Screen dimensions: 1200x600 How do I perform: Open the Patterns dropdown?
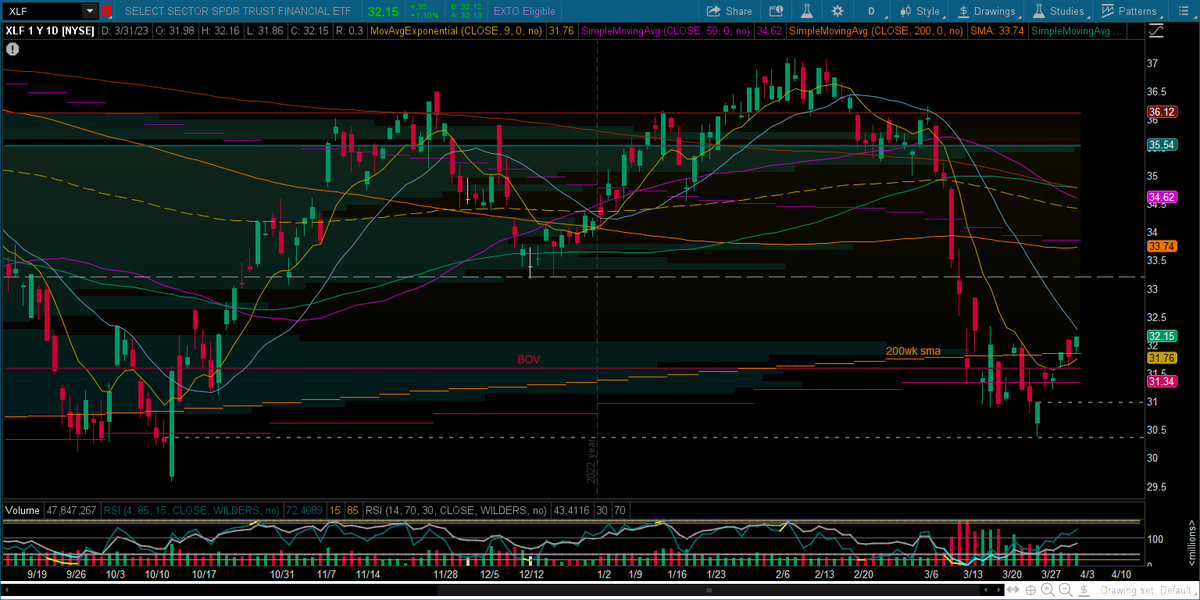1132,11
